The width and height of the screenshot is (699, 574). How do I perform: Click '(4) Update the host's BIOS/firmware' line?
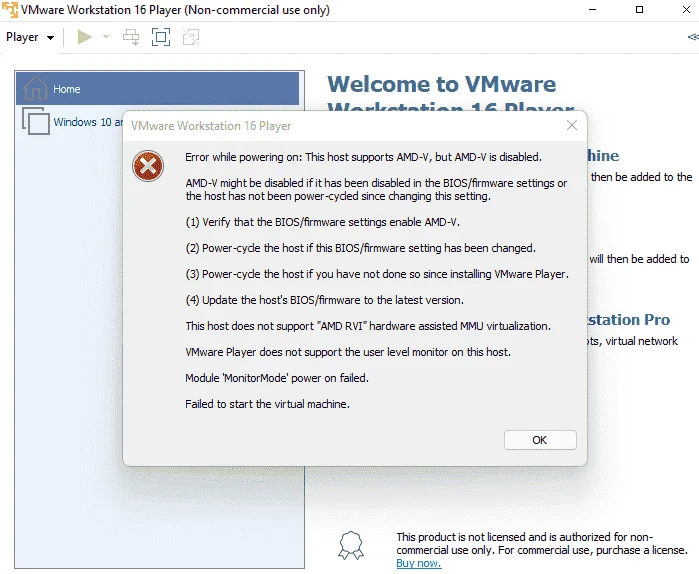[x=325, y=300]
